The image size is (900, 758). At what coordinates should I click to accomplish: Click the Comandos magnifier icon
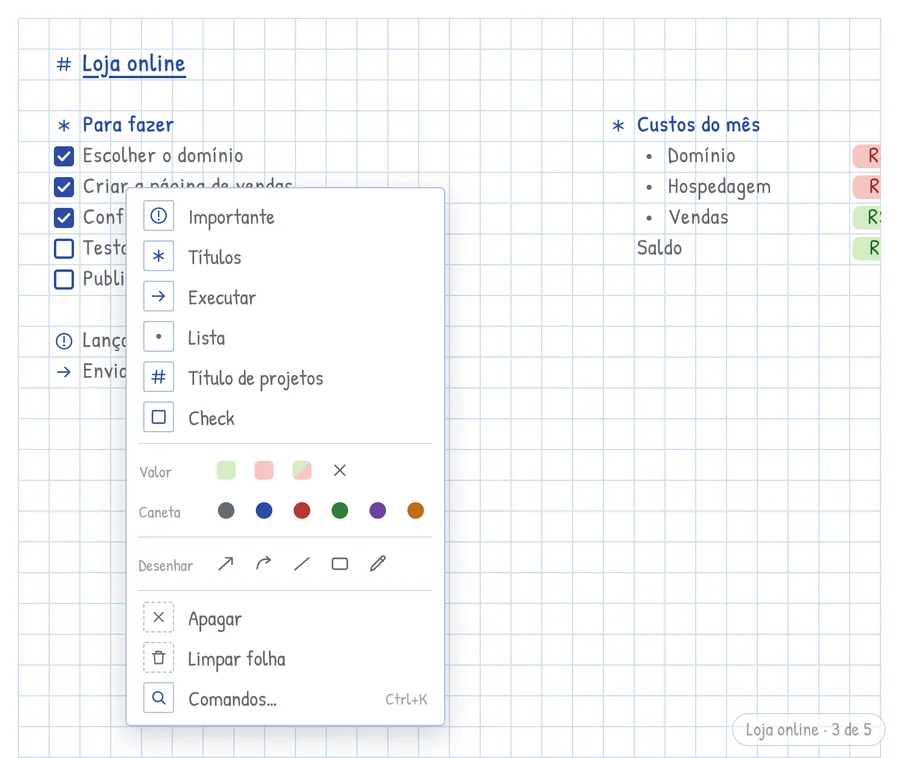pos(158,698)
